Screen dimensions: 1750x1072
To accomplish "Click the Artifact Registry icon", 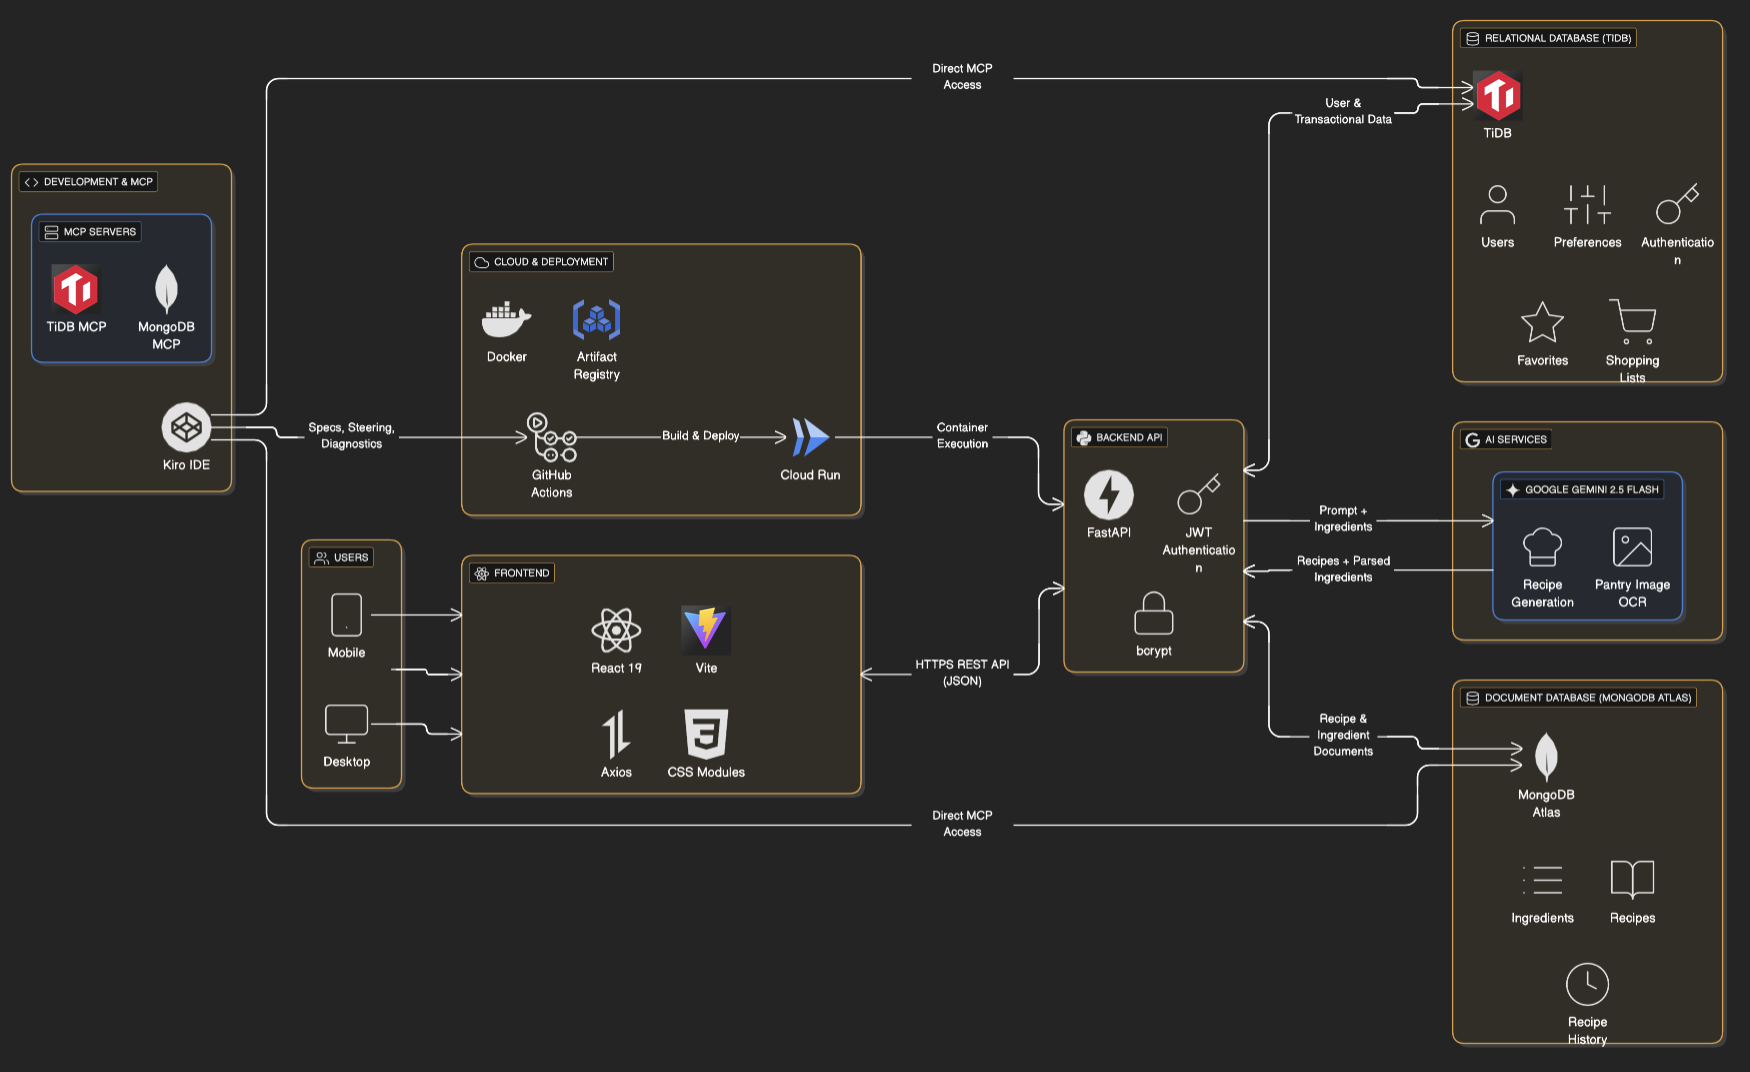I will (596, 320).
